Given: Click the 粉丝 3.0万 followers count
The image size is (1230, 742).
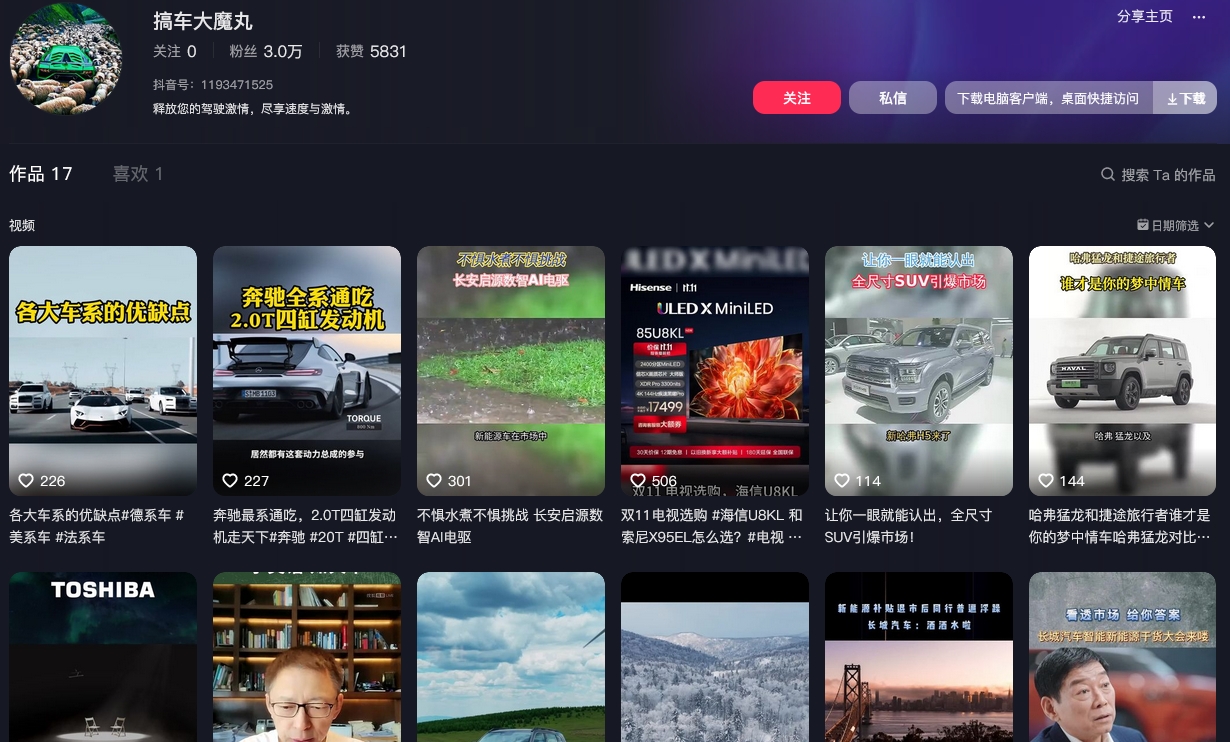Looking at the screenshot, I should (x=266, y=51).
